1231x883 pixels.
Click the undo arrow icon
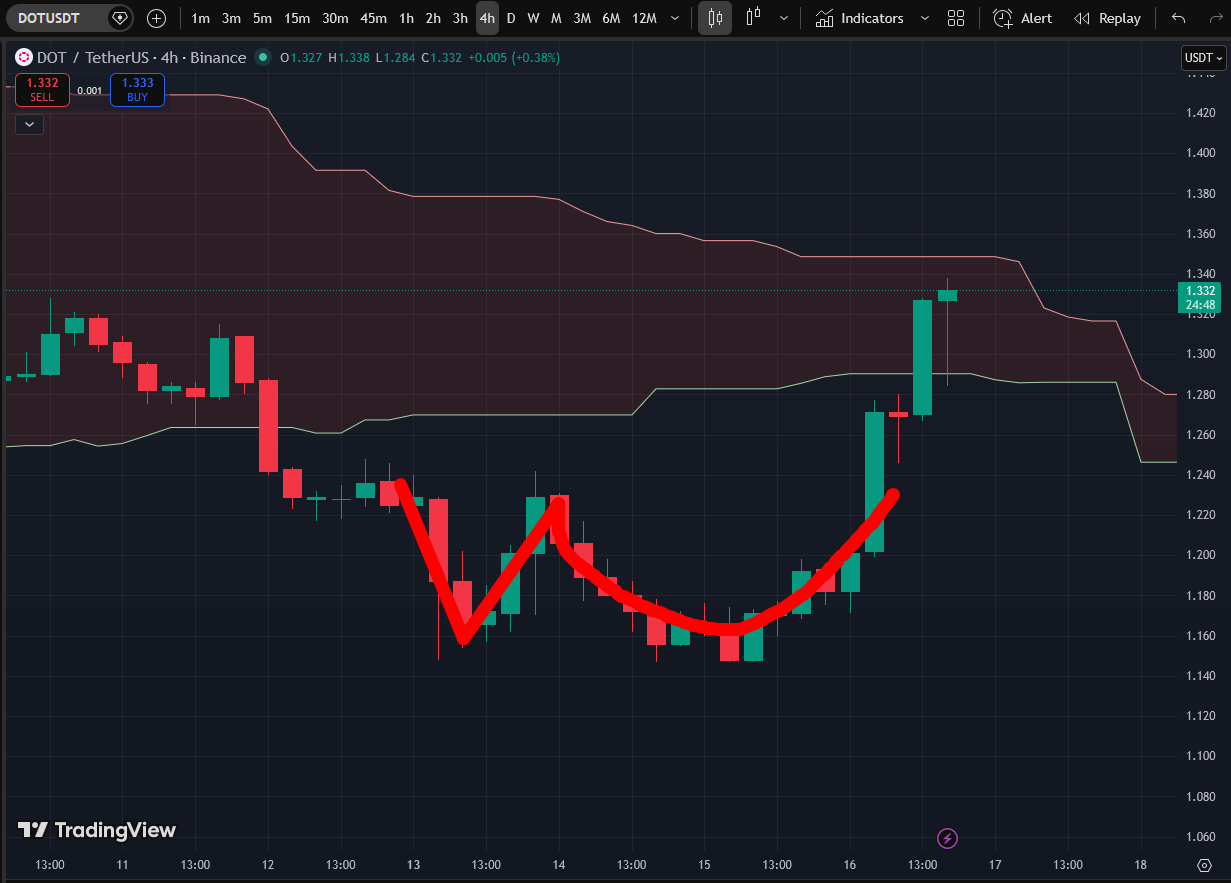(1179, 18)
